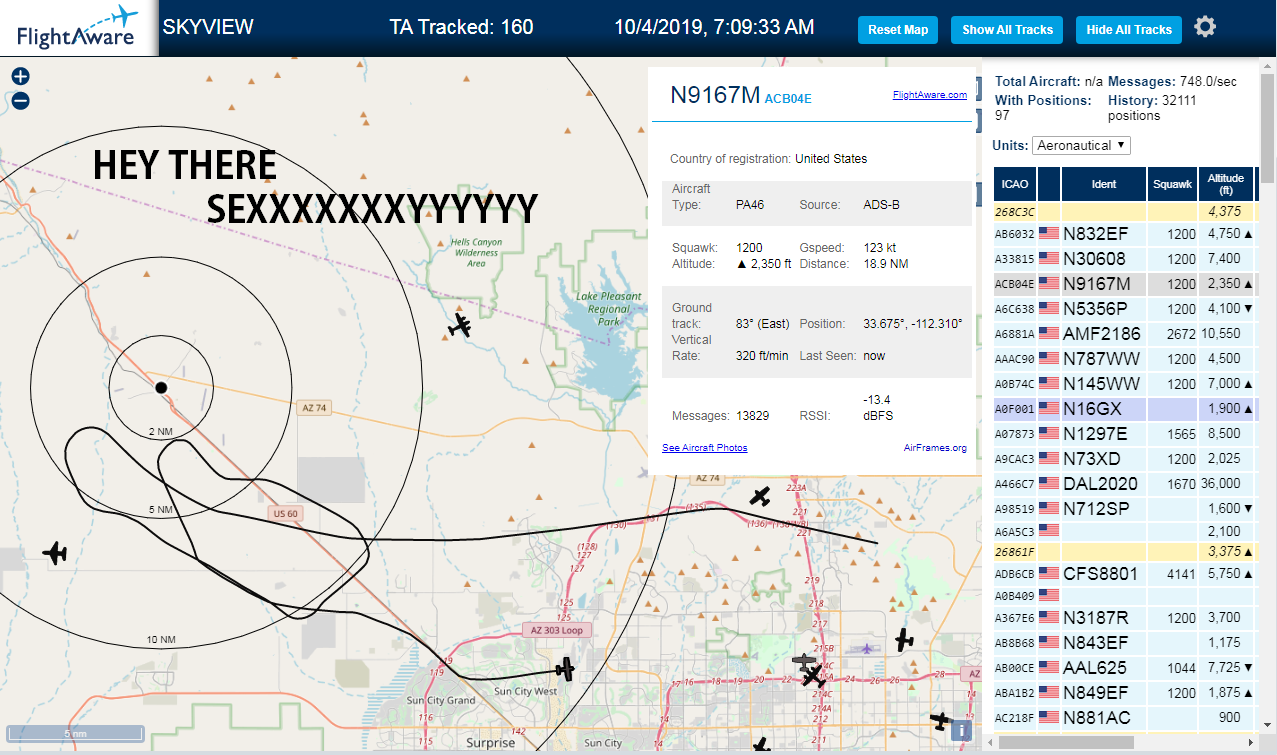
Task: Select the N787WW row
Action: click(1125, 359)
